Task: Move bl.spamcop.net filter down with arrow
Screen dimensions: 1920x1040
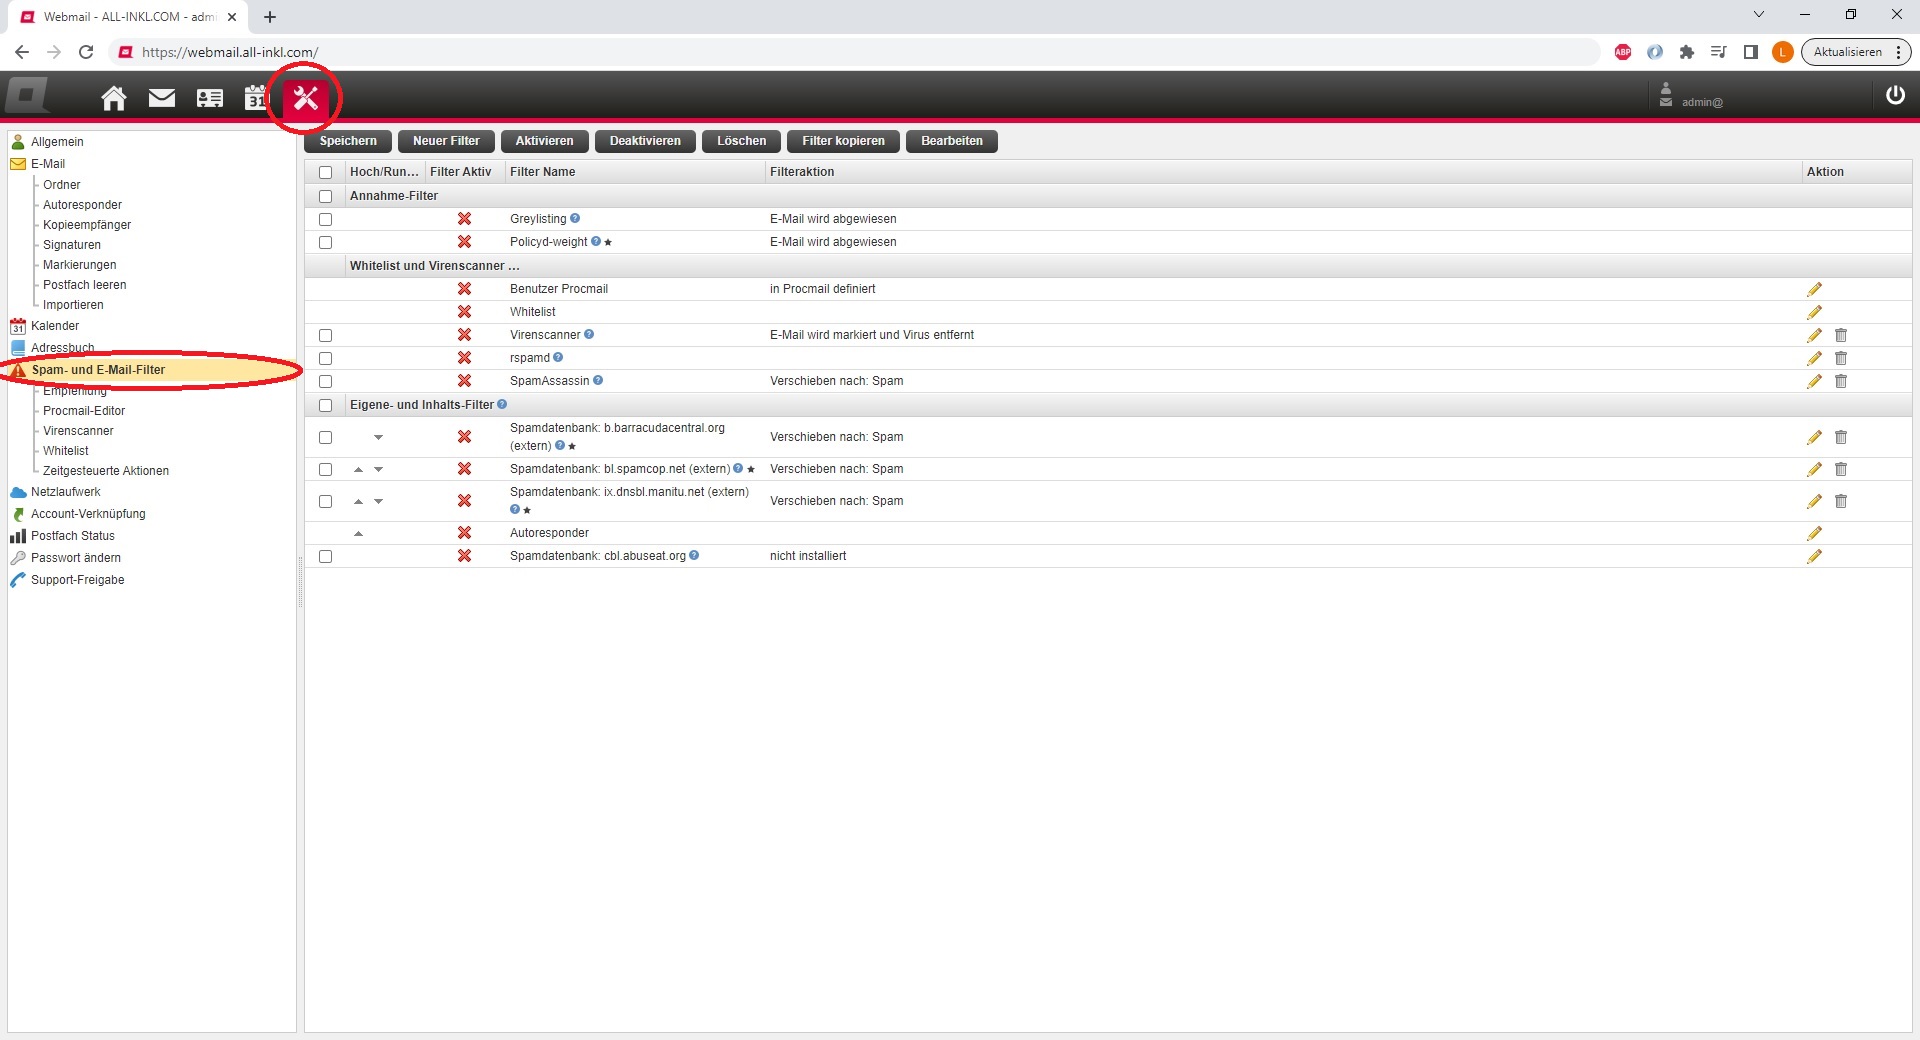Action: [x=379, y=469]
